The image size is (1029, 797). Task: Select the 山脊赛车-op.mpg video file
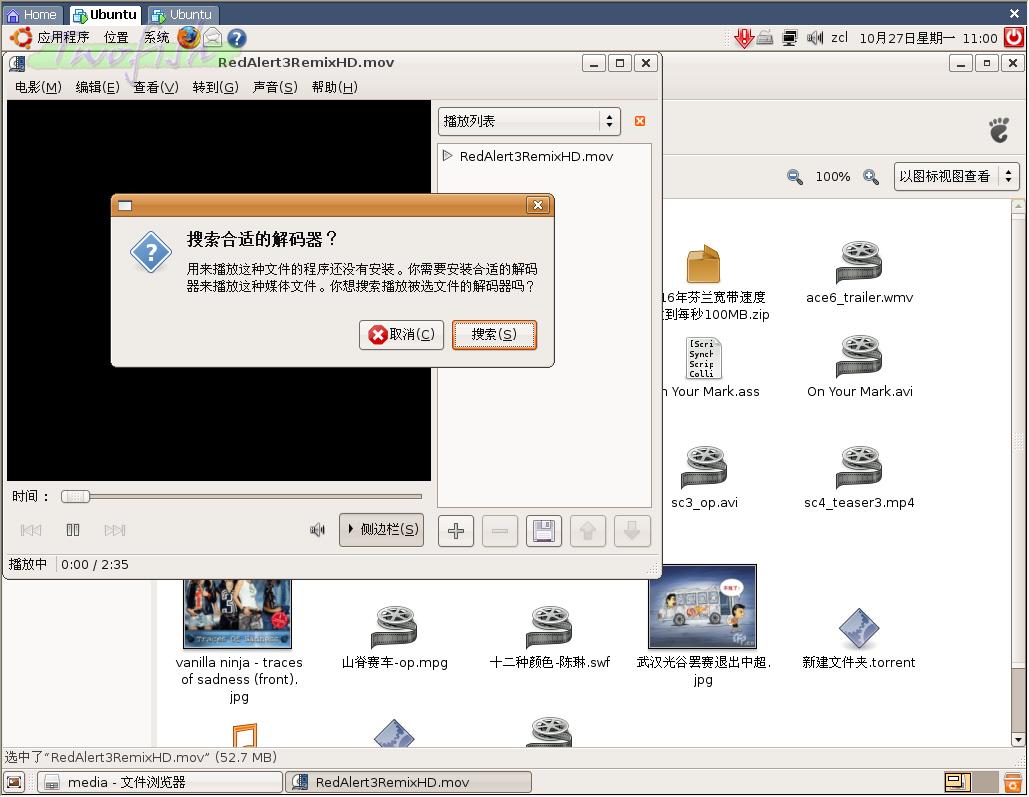click(394, 637)
